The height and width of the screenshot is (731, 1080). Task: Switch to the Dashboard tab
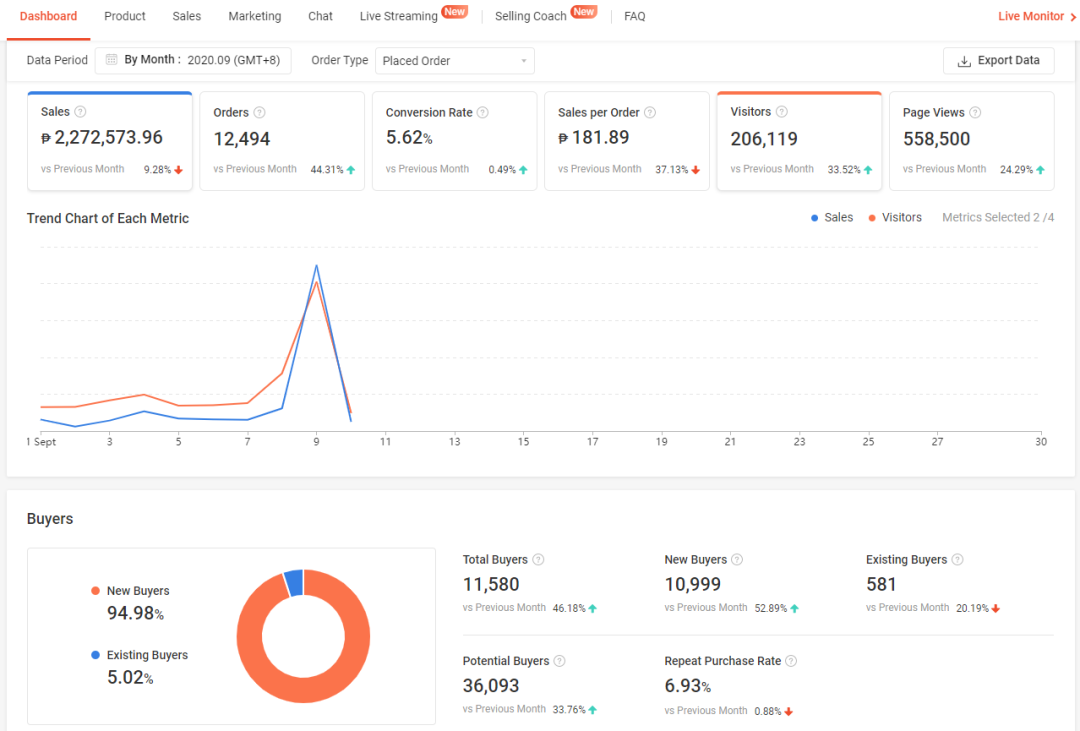[48, 16]
